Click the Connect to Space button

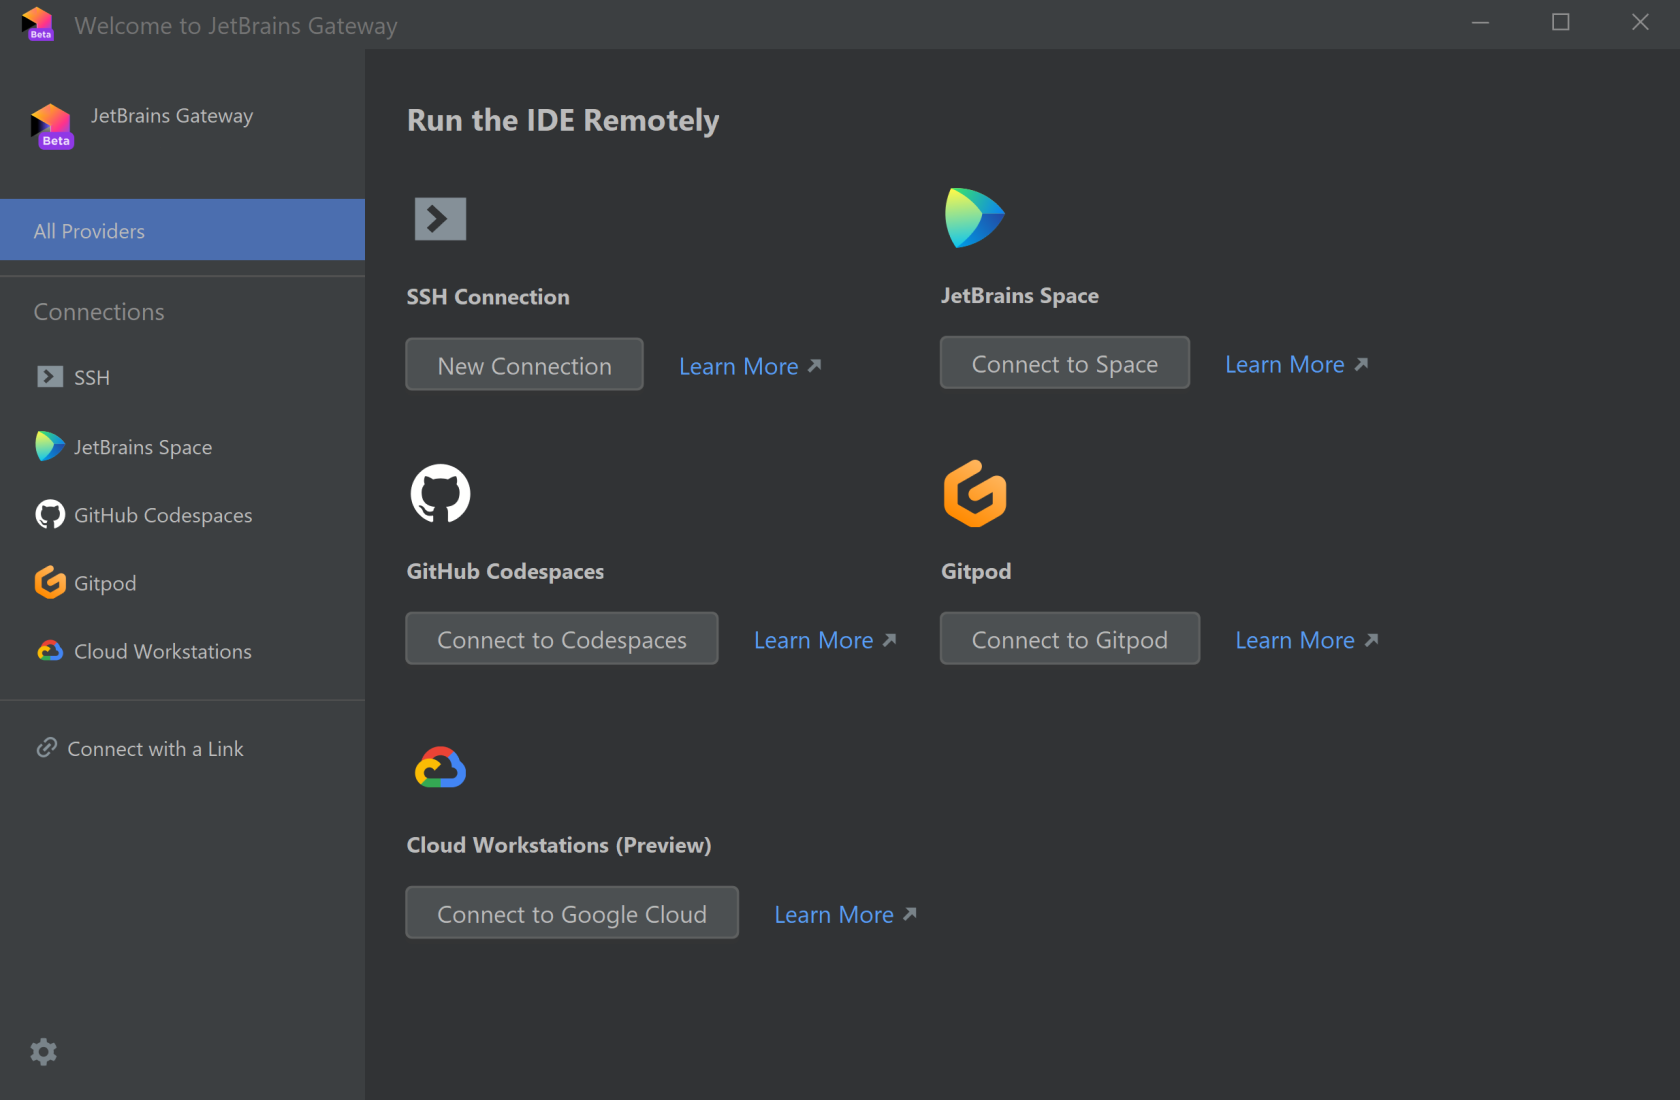click(1064, 364)
